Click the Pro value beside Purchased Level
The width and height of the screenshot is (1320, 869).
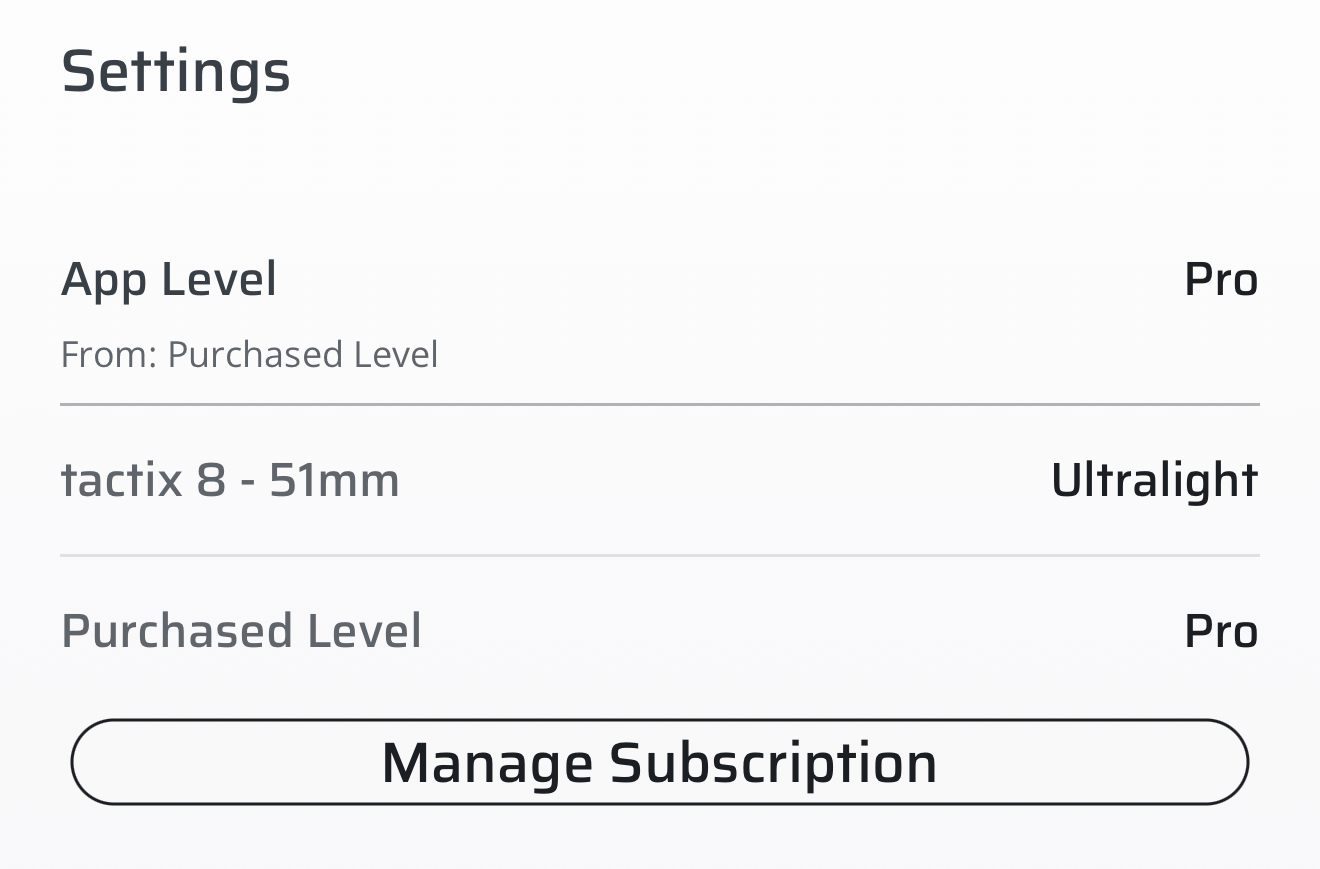pos(1220,631)
